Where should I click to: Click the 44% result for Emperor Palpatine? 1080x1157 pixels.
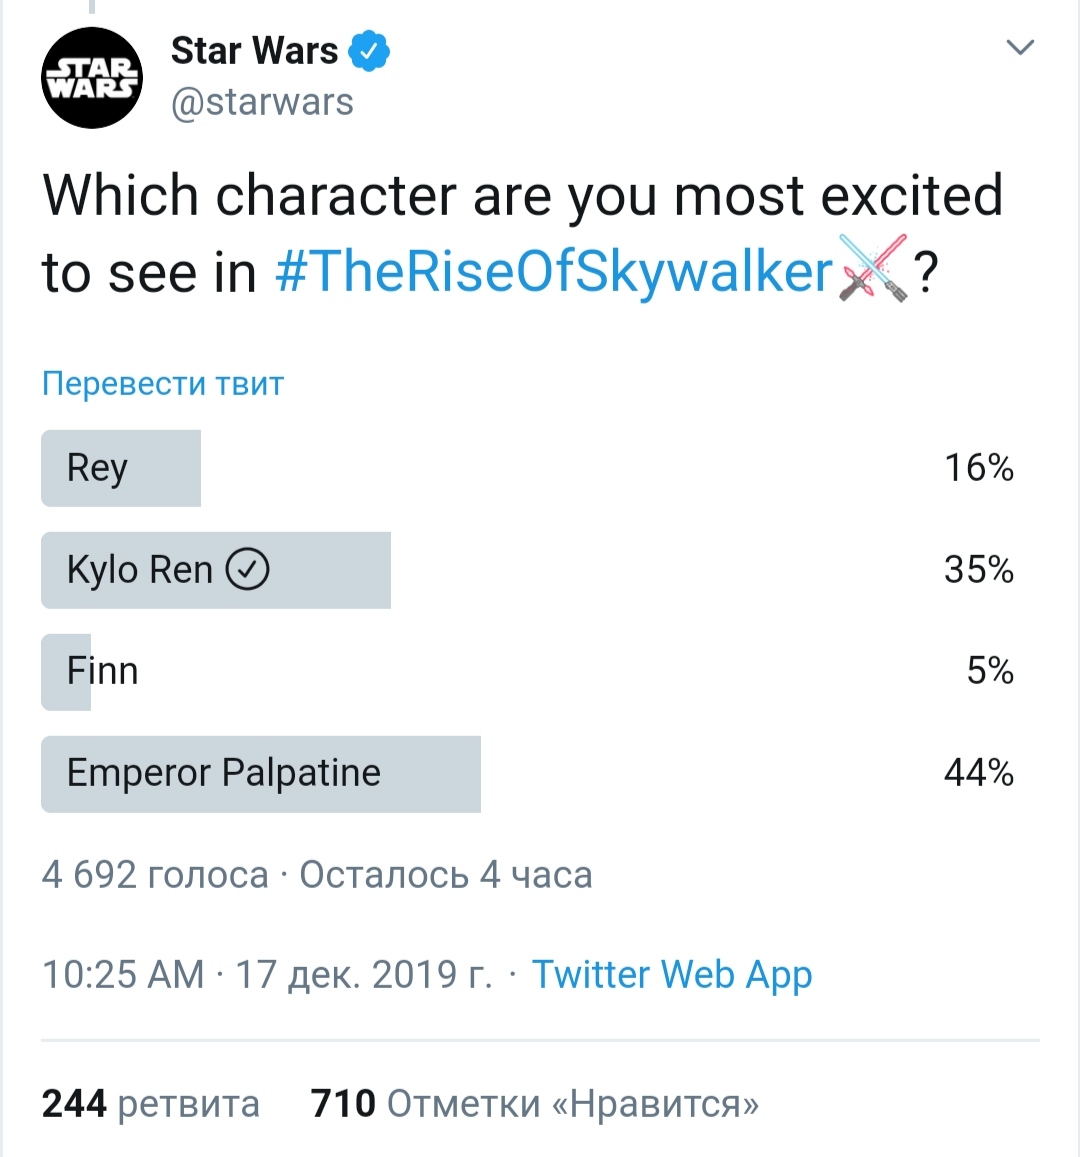coord(979,773)
